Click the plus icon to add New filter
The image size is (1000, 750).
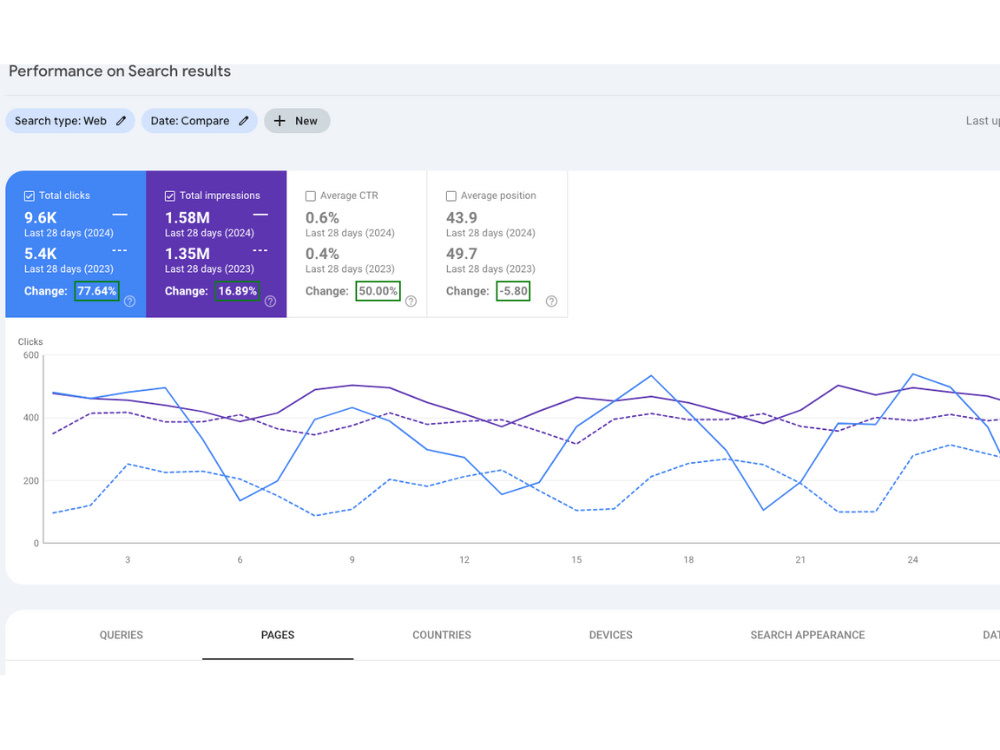tap(279, 121)
